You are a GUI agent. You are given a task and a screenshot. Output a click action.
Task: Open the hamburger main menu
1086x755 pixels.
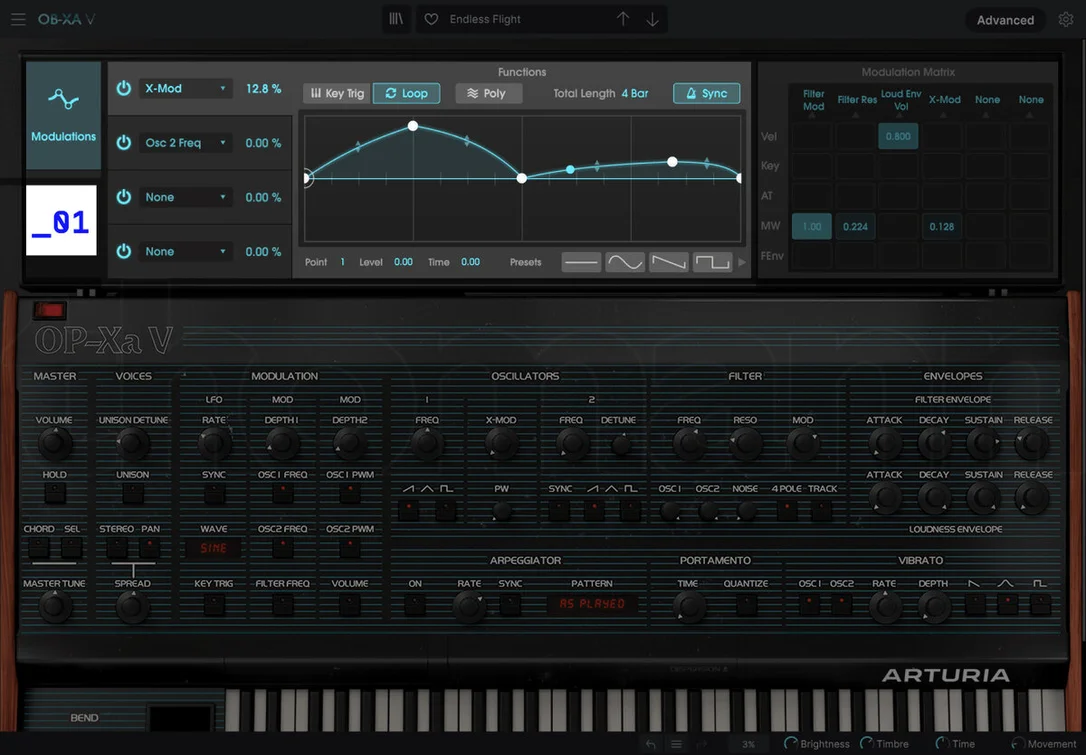(18, 19)
